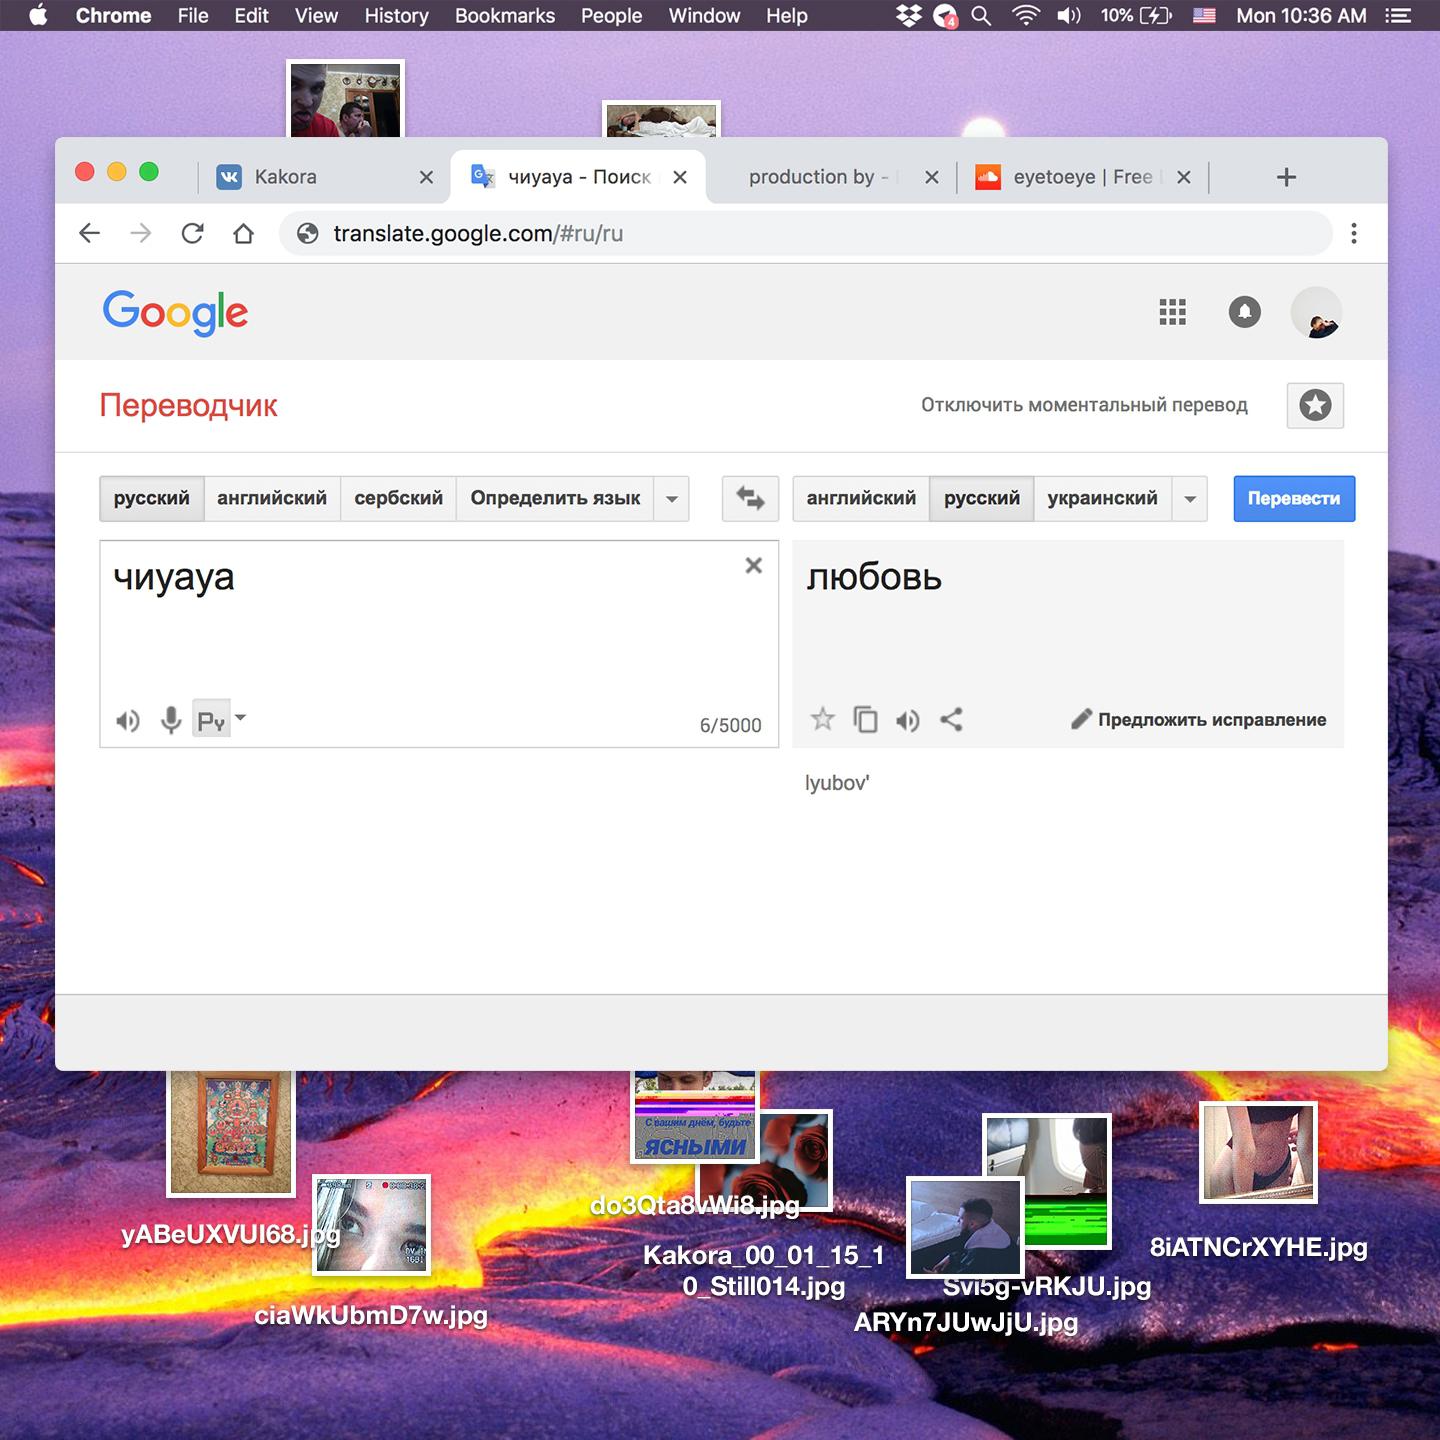This screenshot has height=1440, width=1440.
Task: Listen to the source text pronunciation
Action: (128, 721)
